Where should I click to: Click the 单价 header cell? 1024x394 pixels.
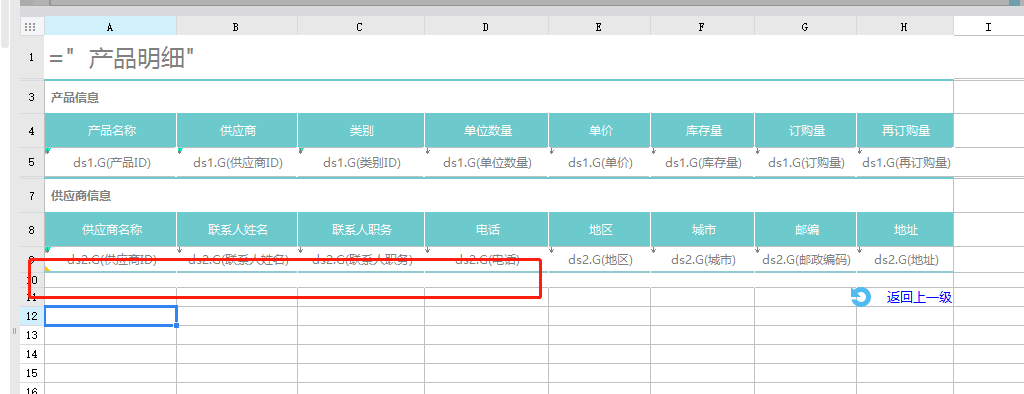click(x=600, y=131)
